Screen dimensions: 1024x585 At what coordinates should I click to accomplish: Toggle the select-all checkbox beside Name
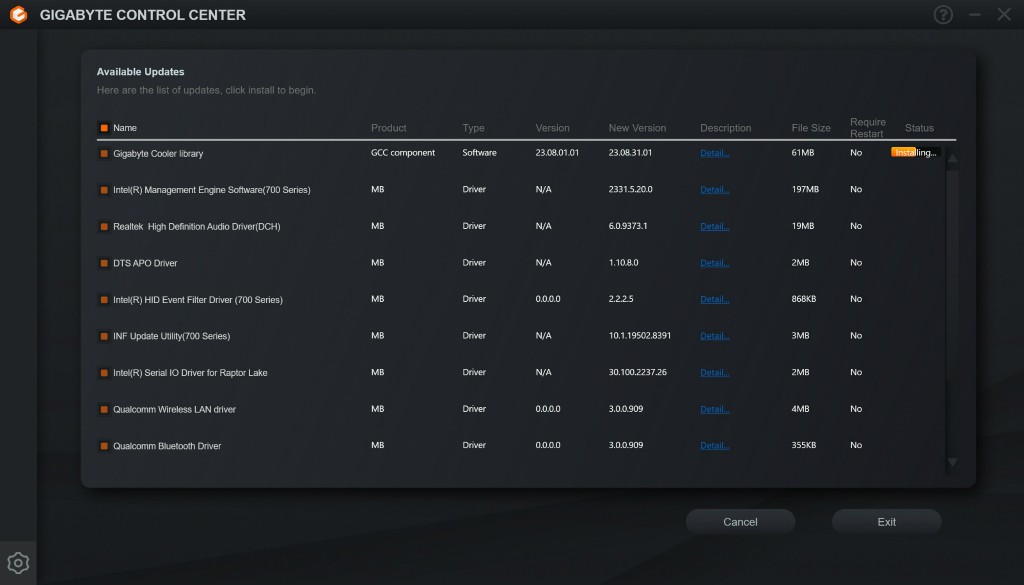tap(104, 128)
